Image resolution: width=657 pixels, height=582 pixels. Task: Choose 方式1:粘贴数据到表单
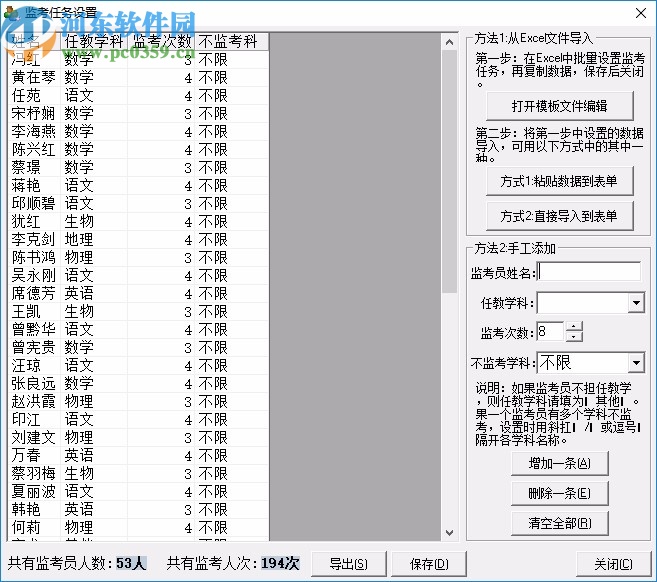coord(559,181)
